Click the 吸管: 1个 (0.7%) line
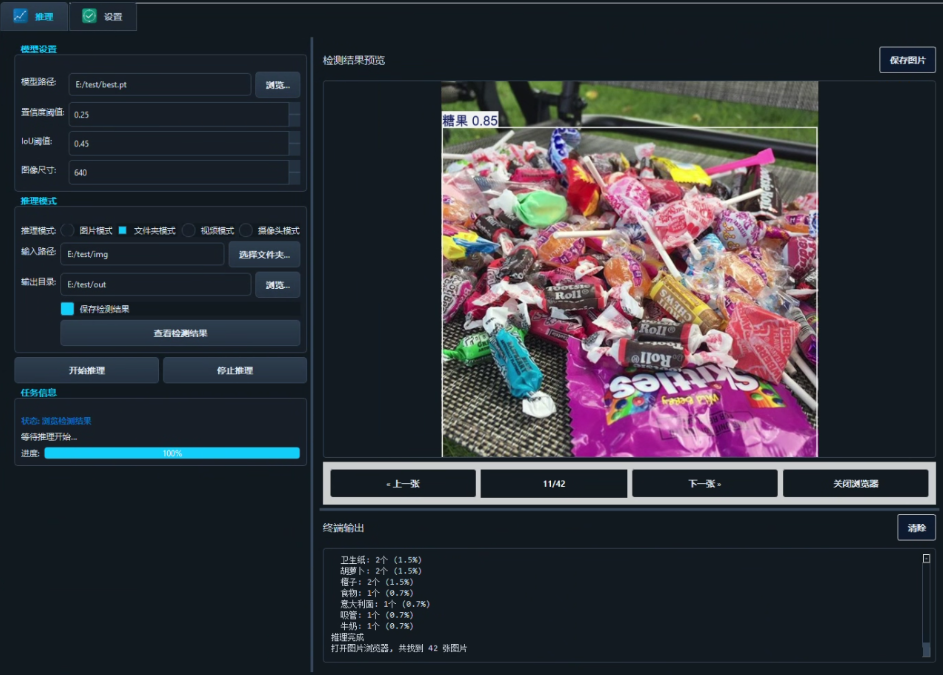This screenshot has height=675, width=943. [376, 615]
